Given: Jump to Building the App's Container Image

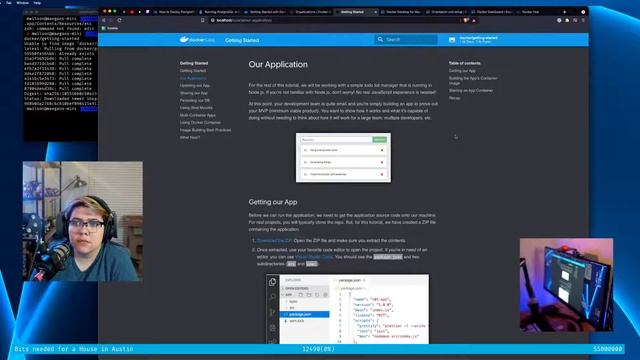Looking at the screenshot, I should pos(473,80).
